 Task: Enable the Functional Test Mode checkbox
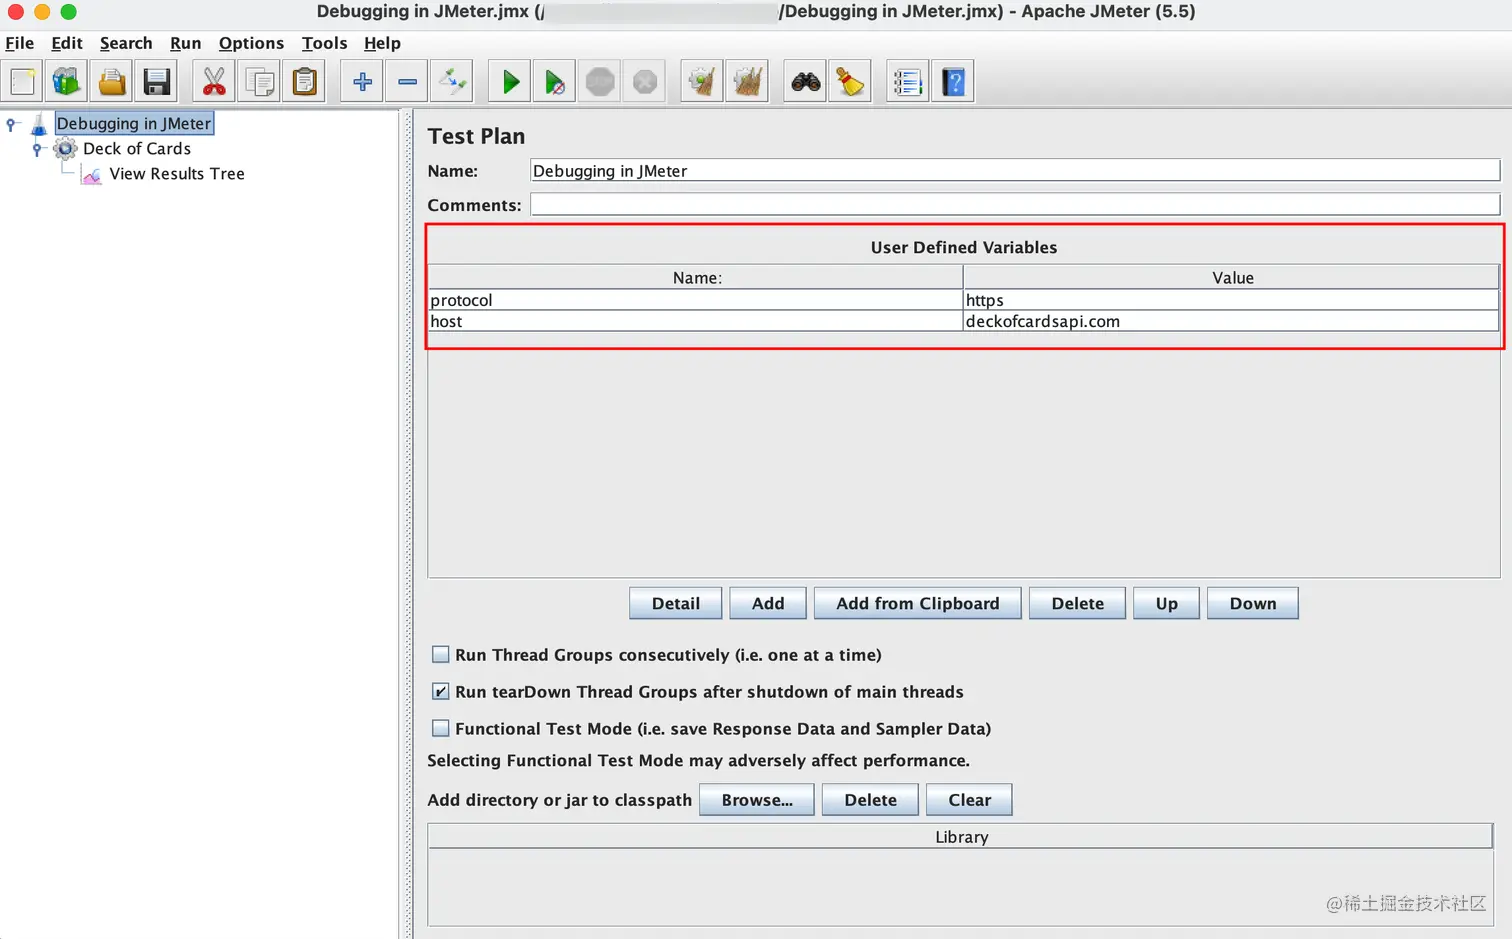pos(440,728)
